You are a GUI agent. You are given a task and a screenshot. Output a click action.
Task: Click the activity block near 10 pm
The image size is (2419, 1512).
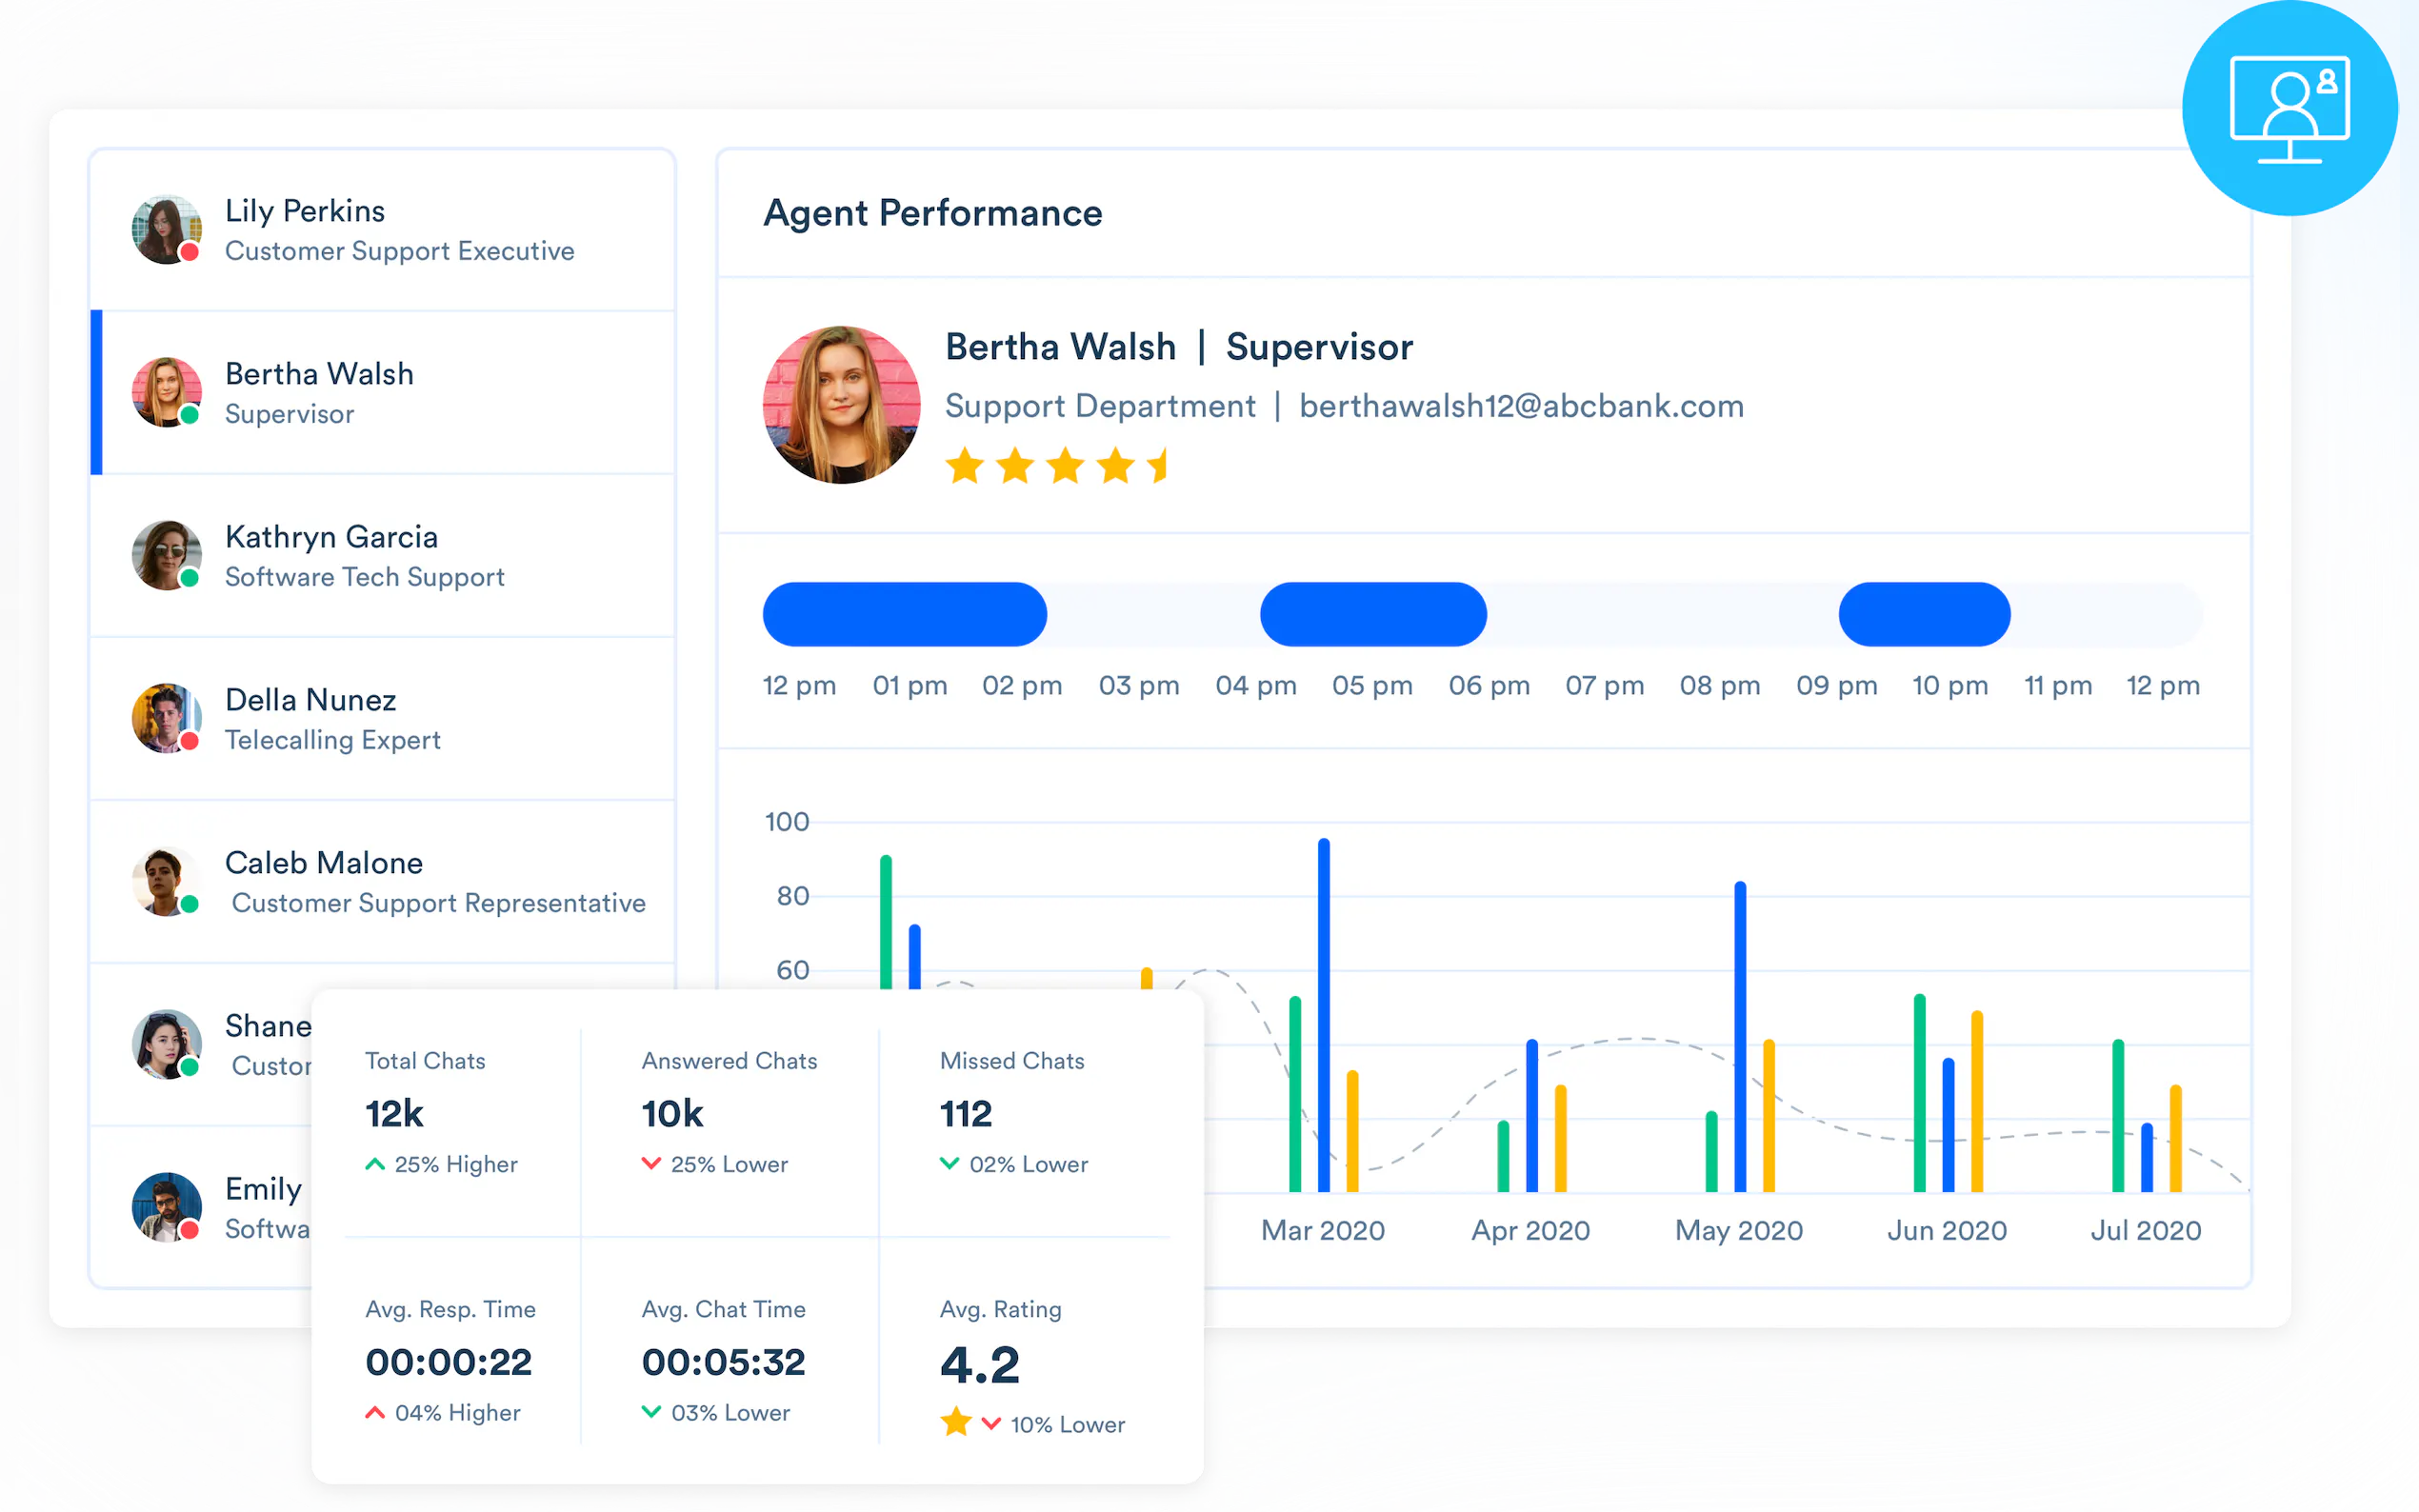(1923, 614)
